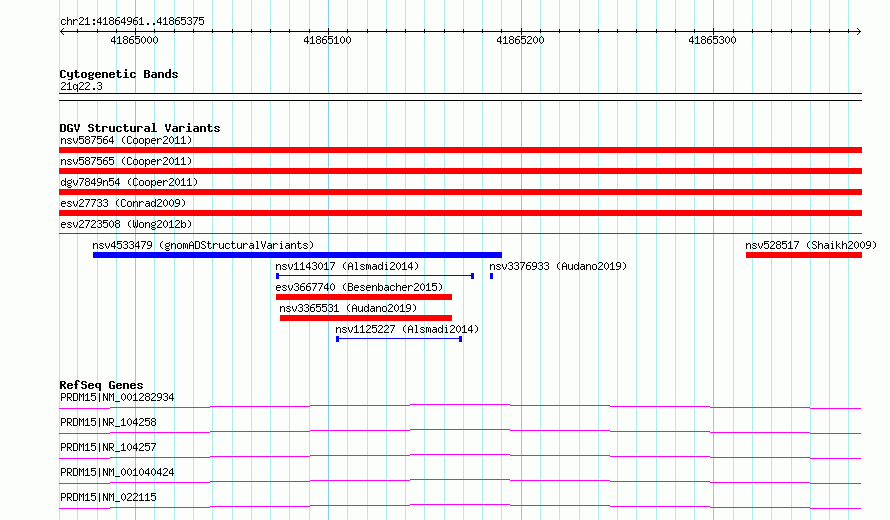Click the chr21:41864961..41865375 coordinate label
The width and height of the screenshot is (890, 520).
[x=132, y=22]
